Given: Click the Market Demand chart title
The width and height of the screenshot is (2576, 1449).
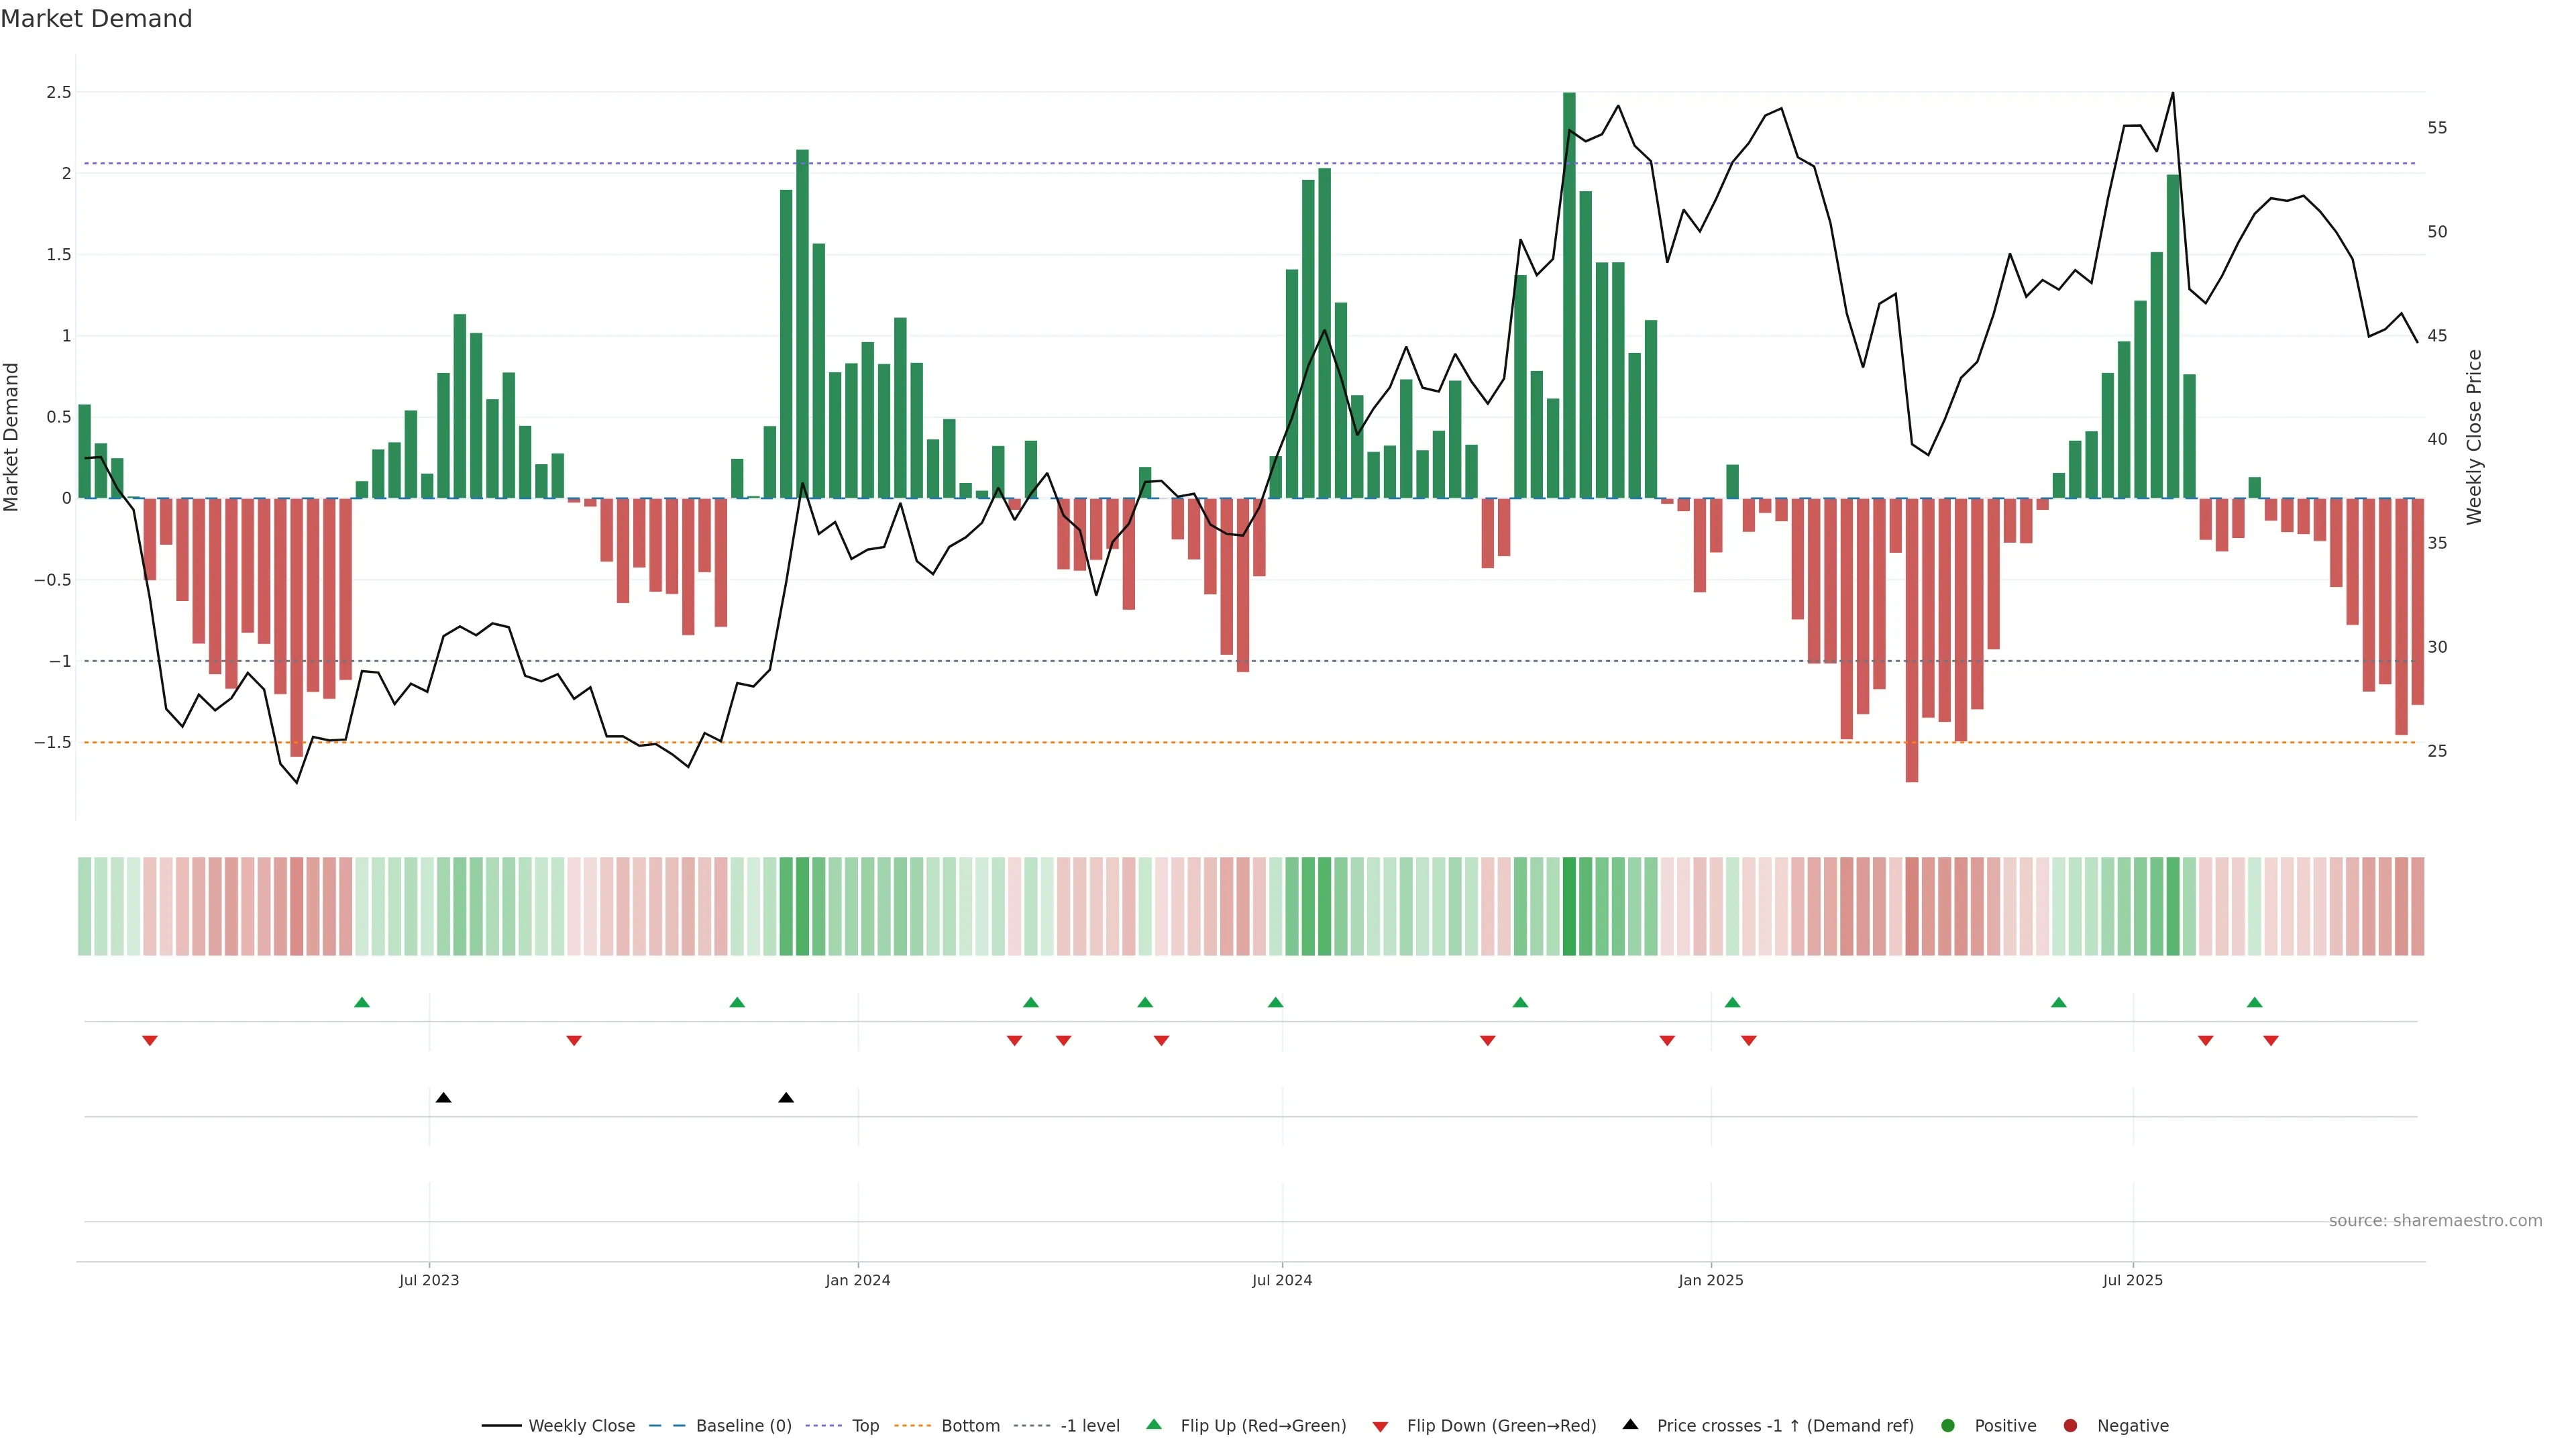Looking at the screenshot, I should [x=96, y=19].
